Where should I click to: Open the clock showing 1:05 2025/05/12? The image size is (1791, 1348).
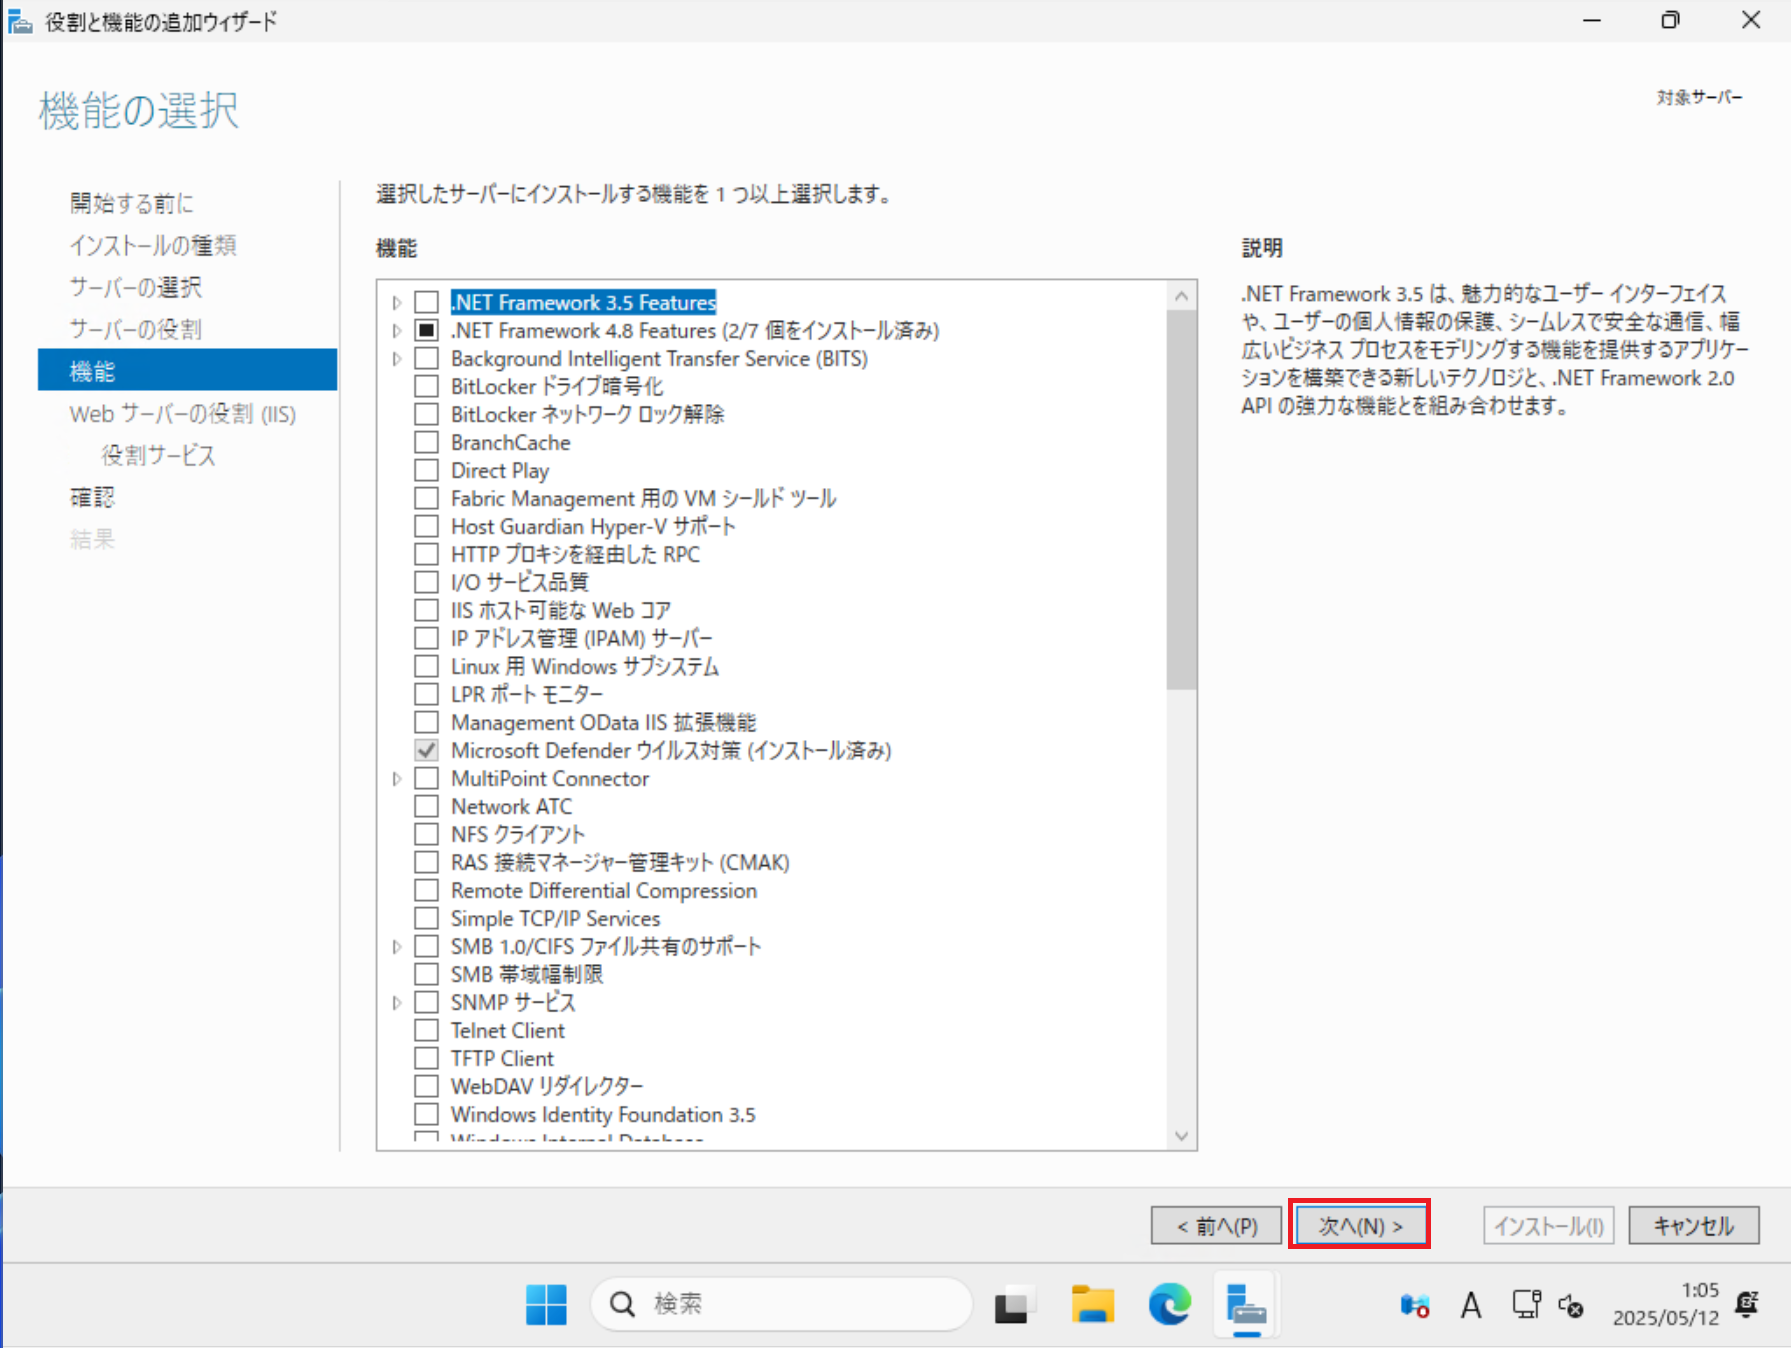coord(1665,1304)
